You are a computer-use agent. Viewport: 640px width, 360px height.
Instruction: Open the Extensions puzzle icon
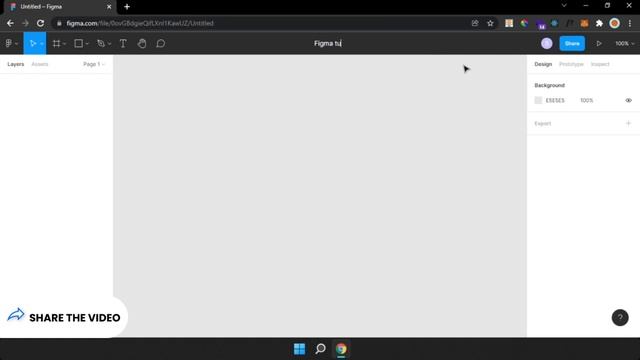(x=599, y=23)
